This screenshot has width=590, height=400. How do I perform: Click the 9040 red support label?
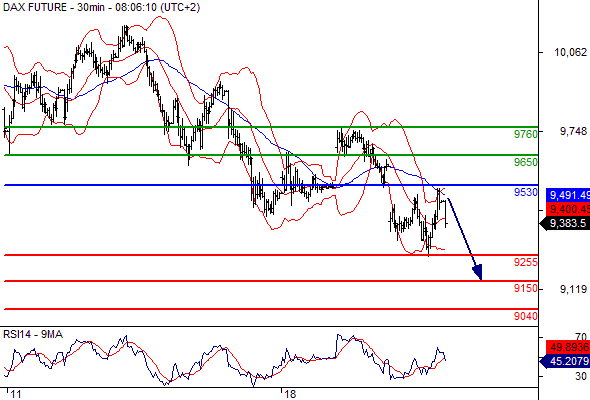coord(526,316)
